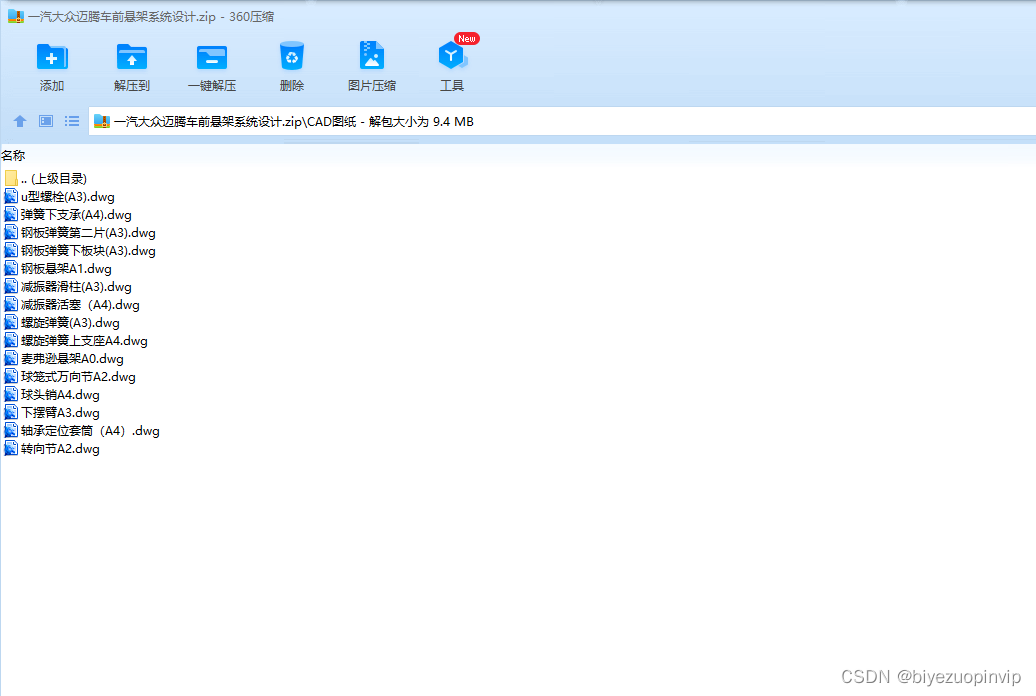Switch to the thumbnail view icon
Viewport: 1036px width, 696px height.
coord(46,122)
